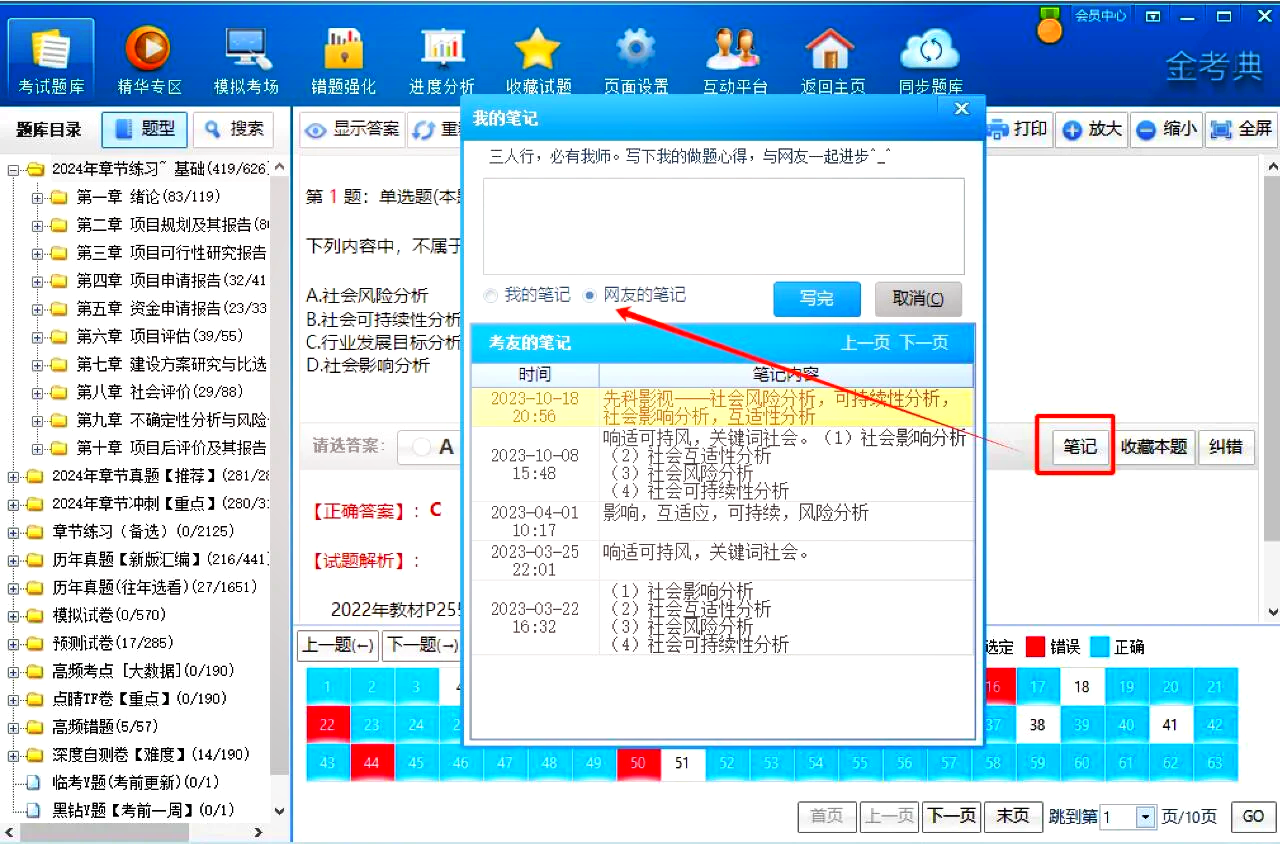This screenshot has width=1280, height=844.
Task: Click 缩小 zoom-out button
Action: pos(1166,130)
